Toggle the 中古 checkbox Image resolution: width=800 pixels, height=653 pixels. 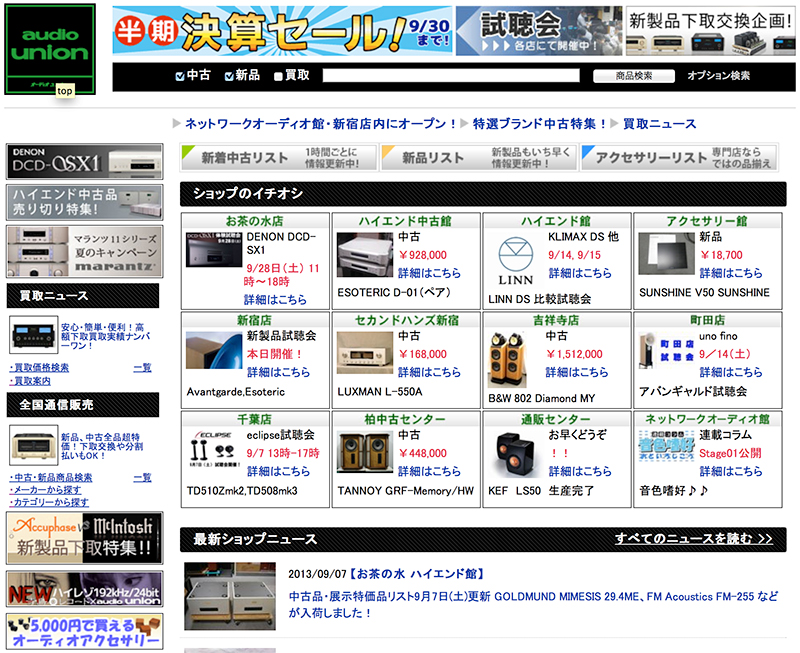180,77
